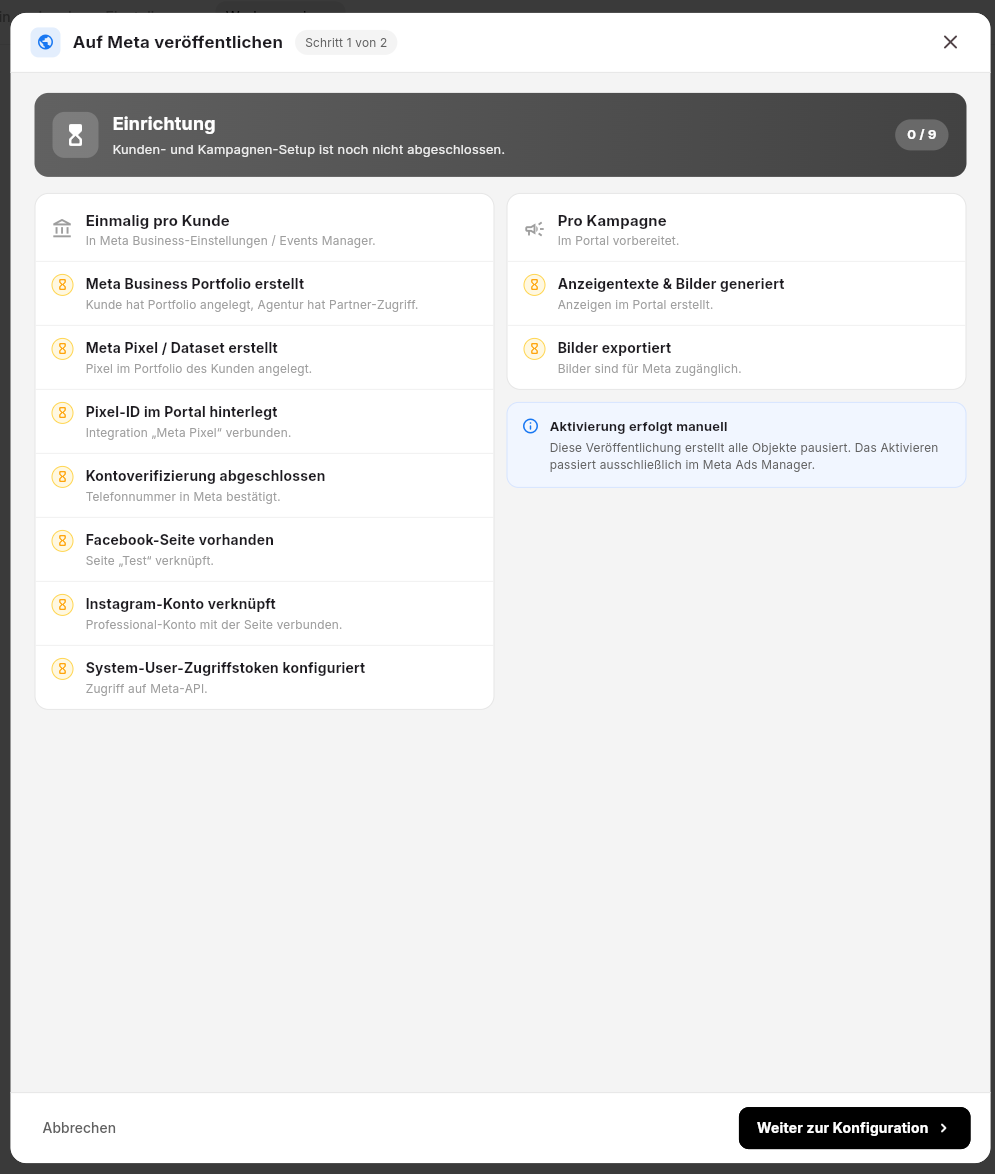Click the globe icon beside Auf Meta veröffentlichen
This screenshot has height=1174, width=995.
coord(45,42)
